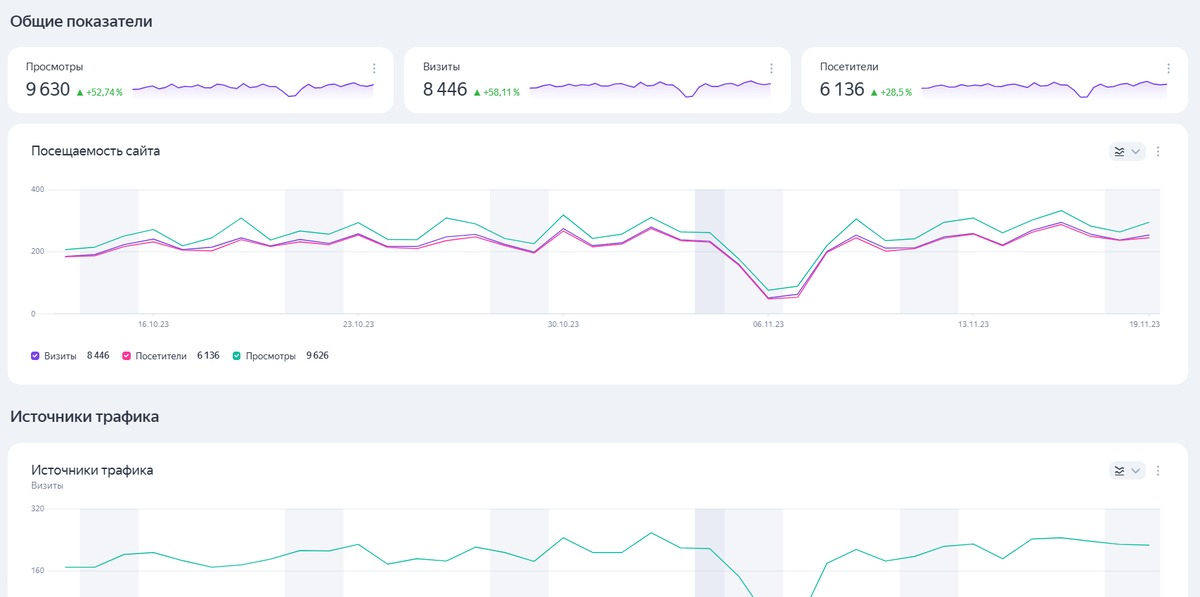Click the Посетители value 6 136 in card
The width and height of the screenshot is (1200, 597).
[x=842, y=90]
